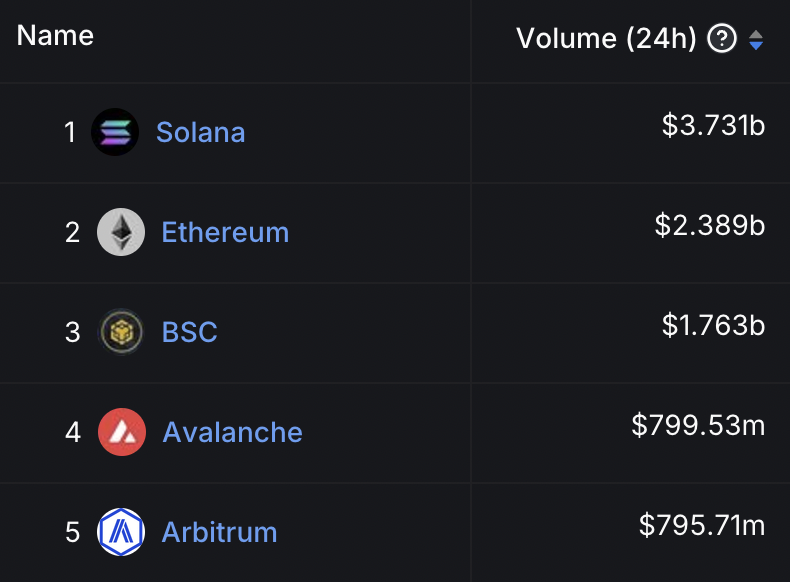Click the red Avalanche logo
Image resolution: width=790 pixels, height=582 pixels.
122,432
